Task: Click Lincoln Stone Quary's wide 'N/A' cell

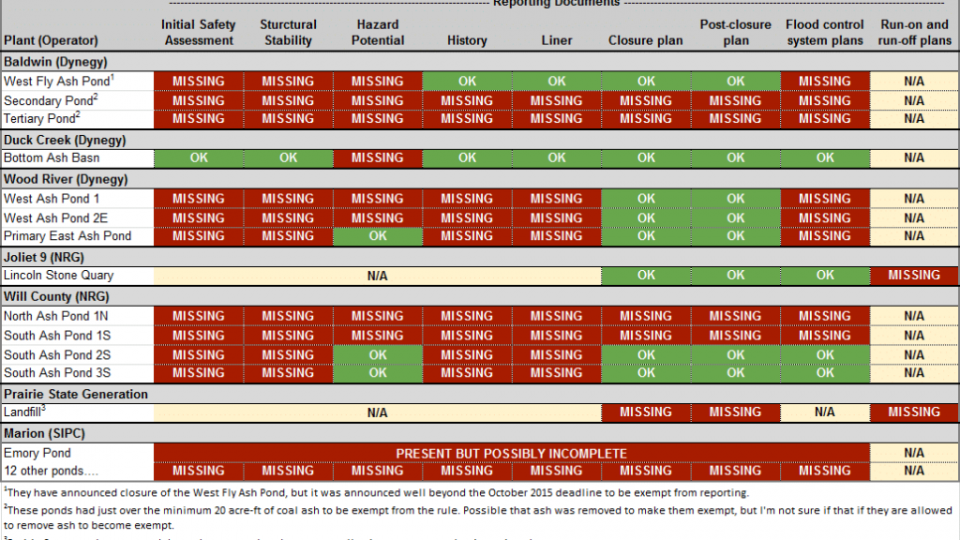Action: (377, 276)
